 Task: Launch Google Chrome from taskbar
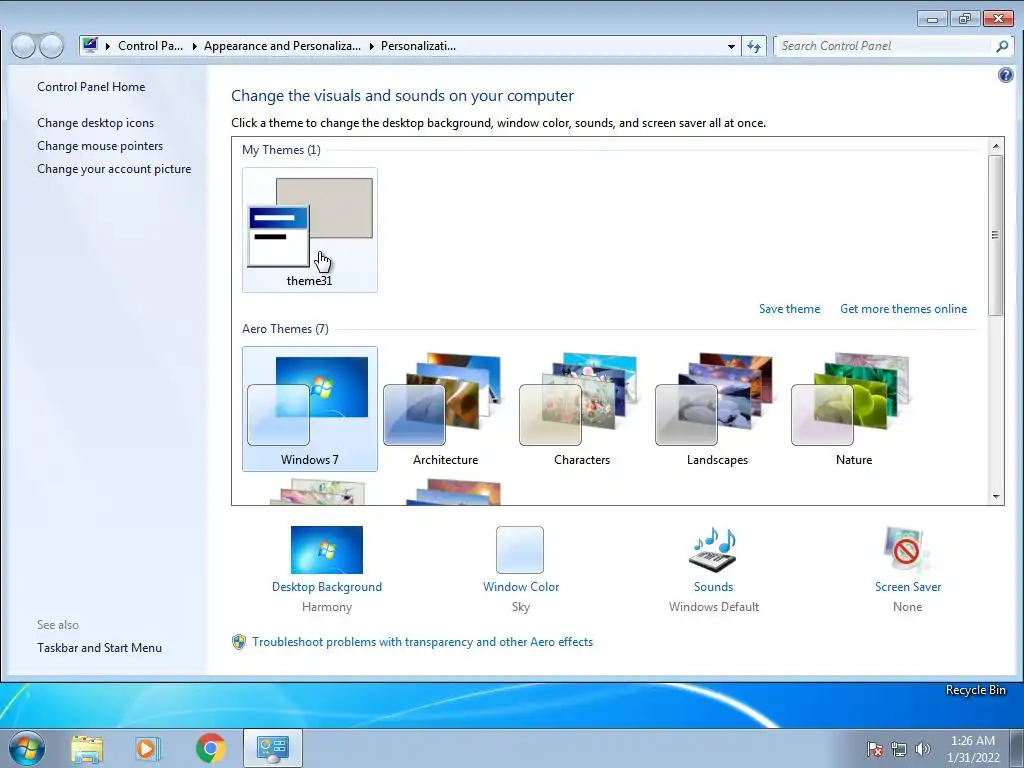click(210, 748)
